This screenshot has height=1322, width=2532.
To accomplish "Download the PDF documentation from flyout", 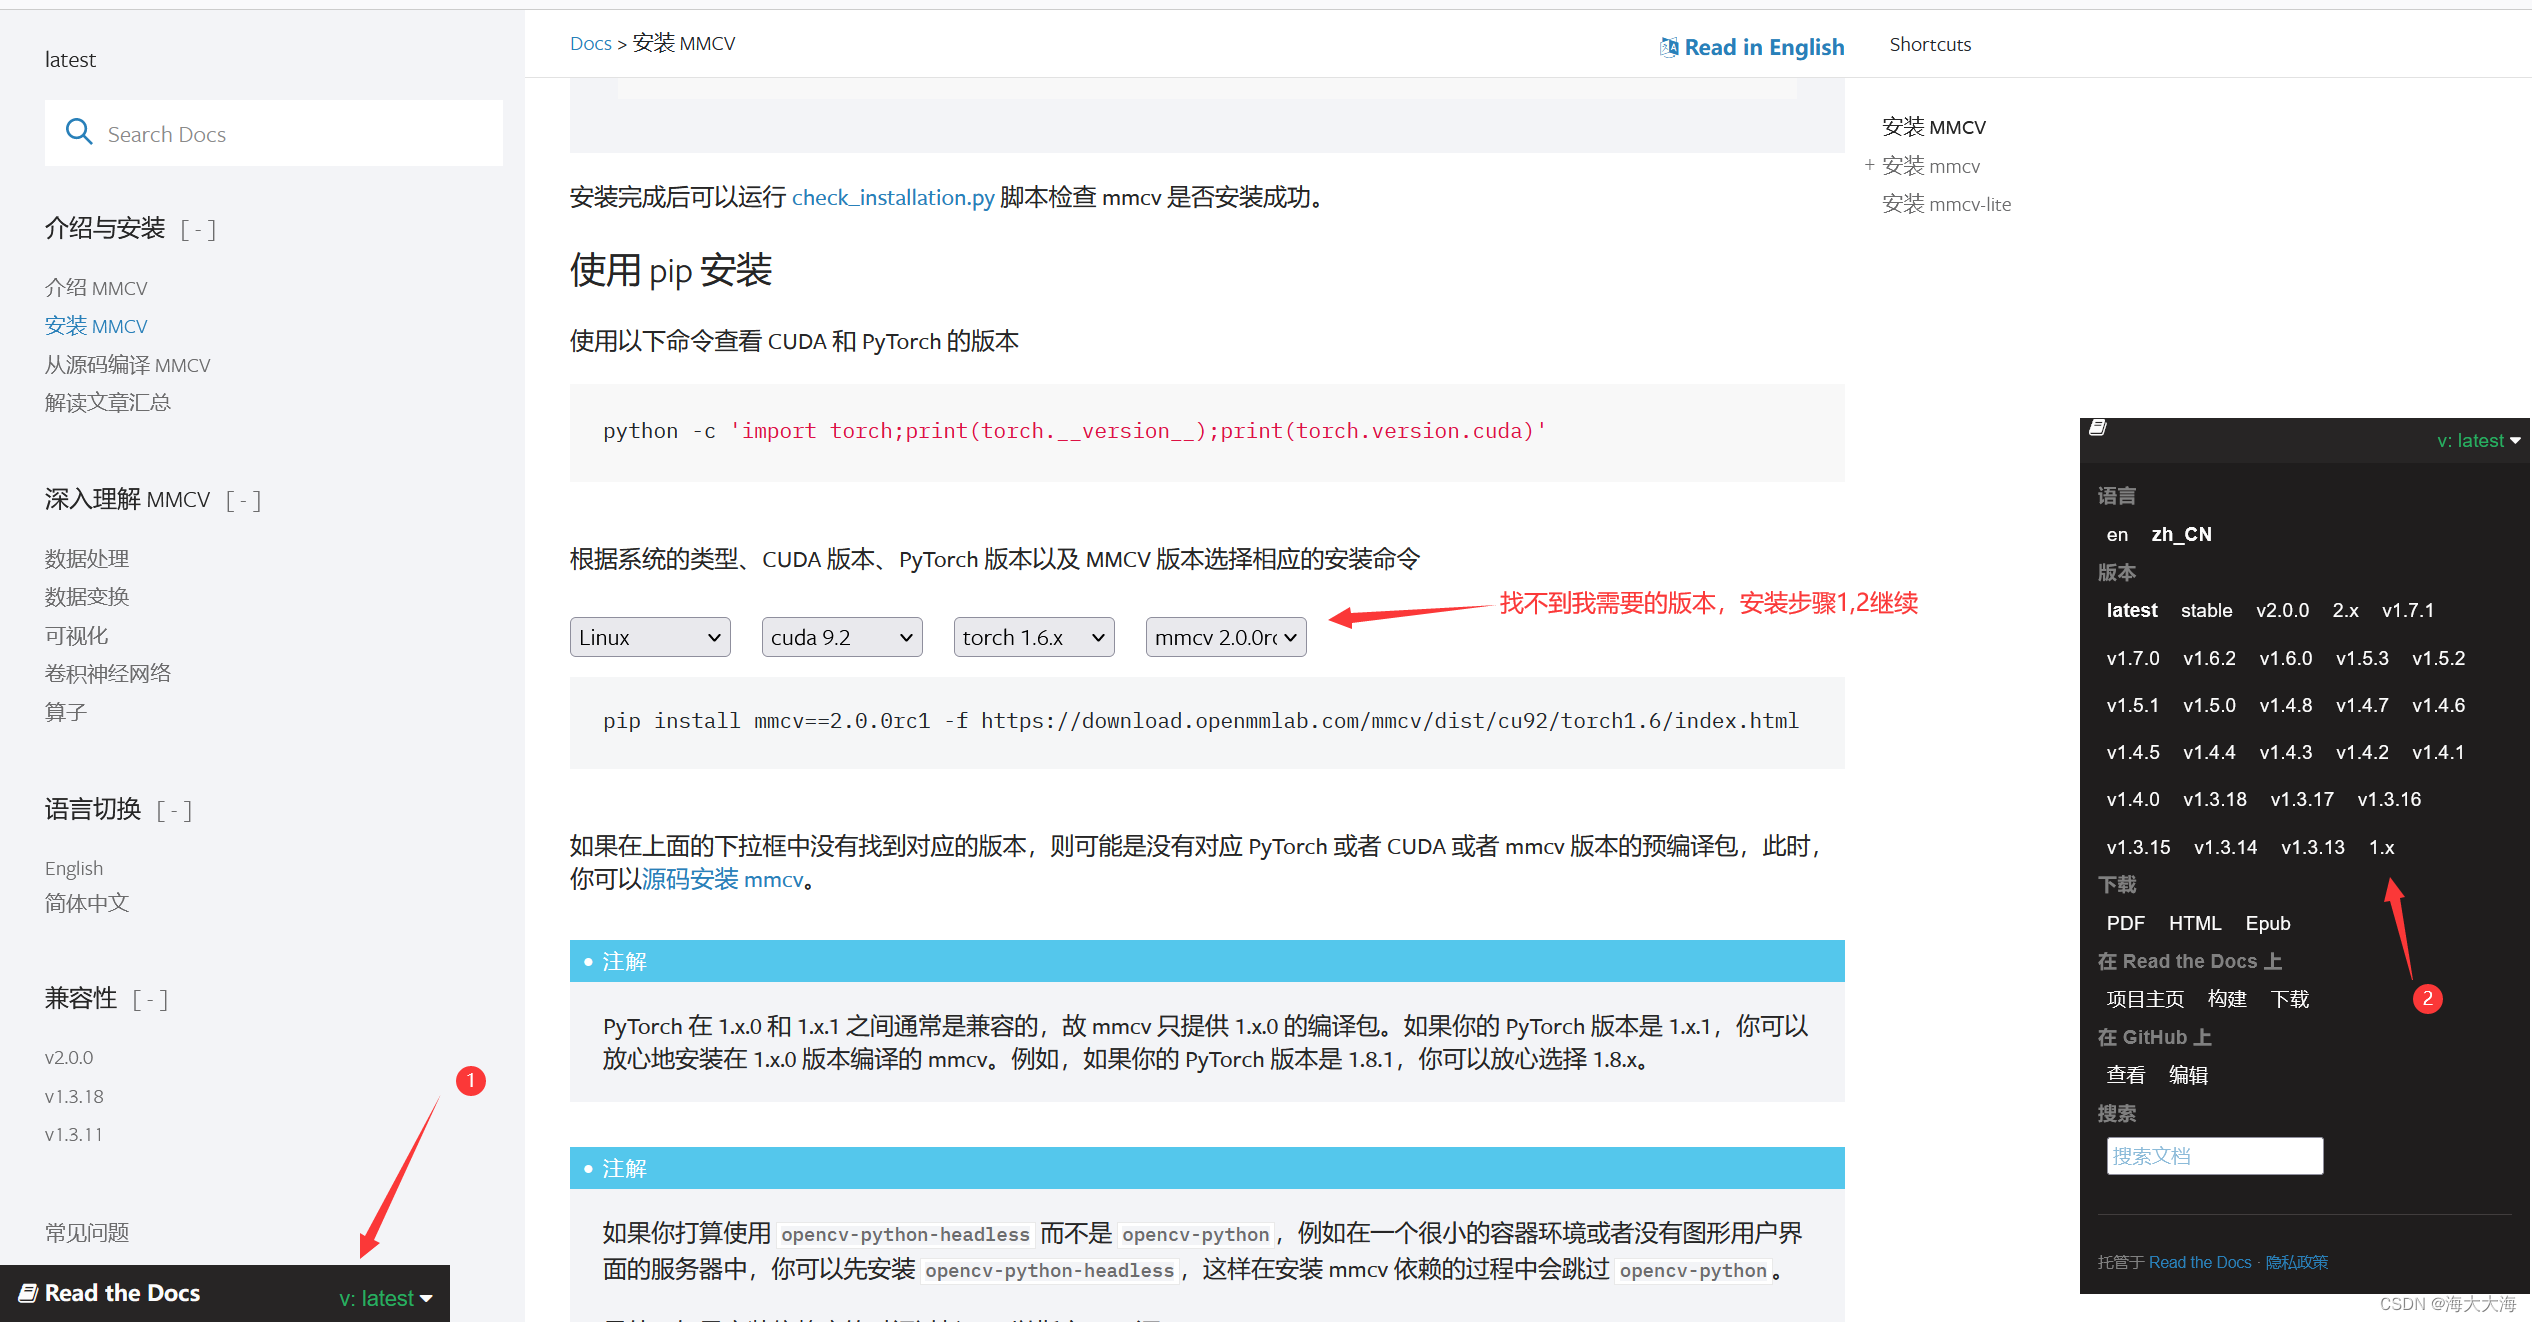I will 2126,922.
